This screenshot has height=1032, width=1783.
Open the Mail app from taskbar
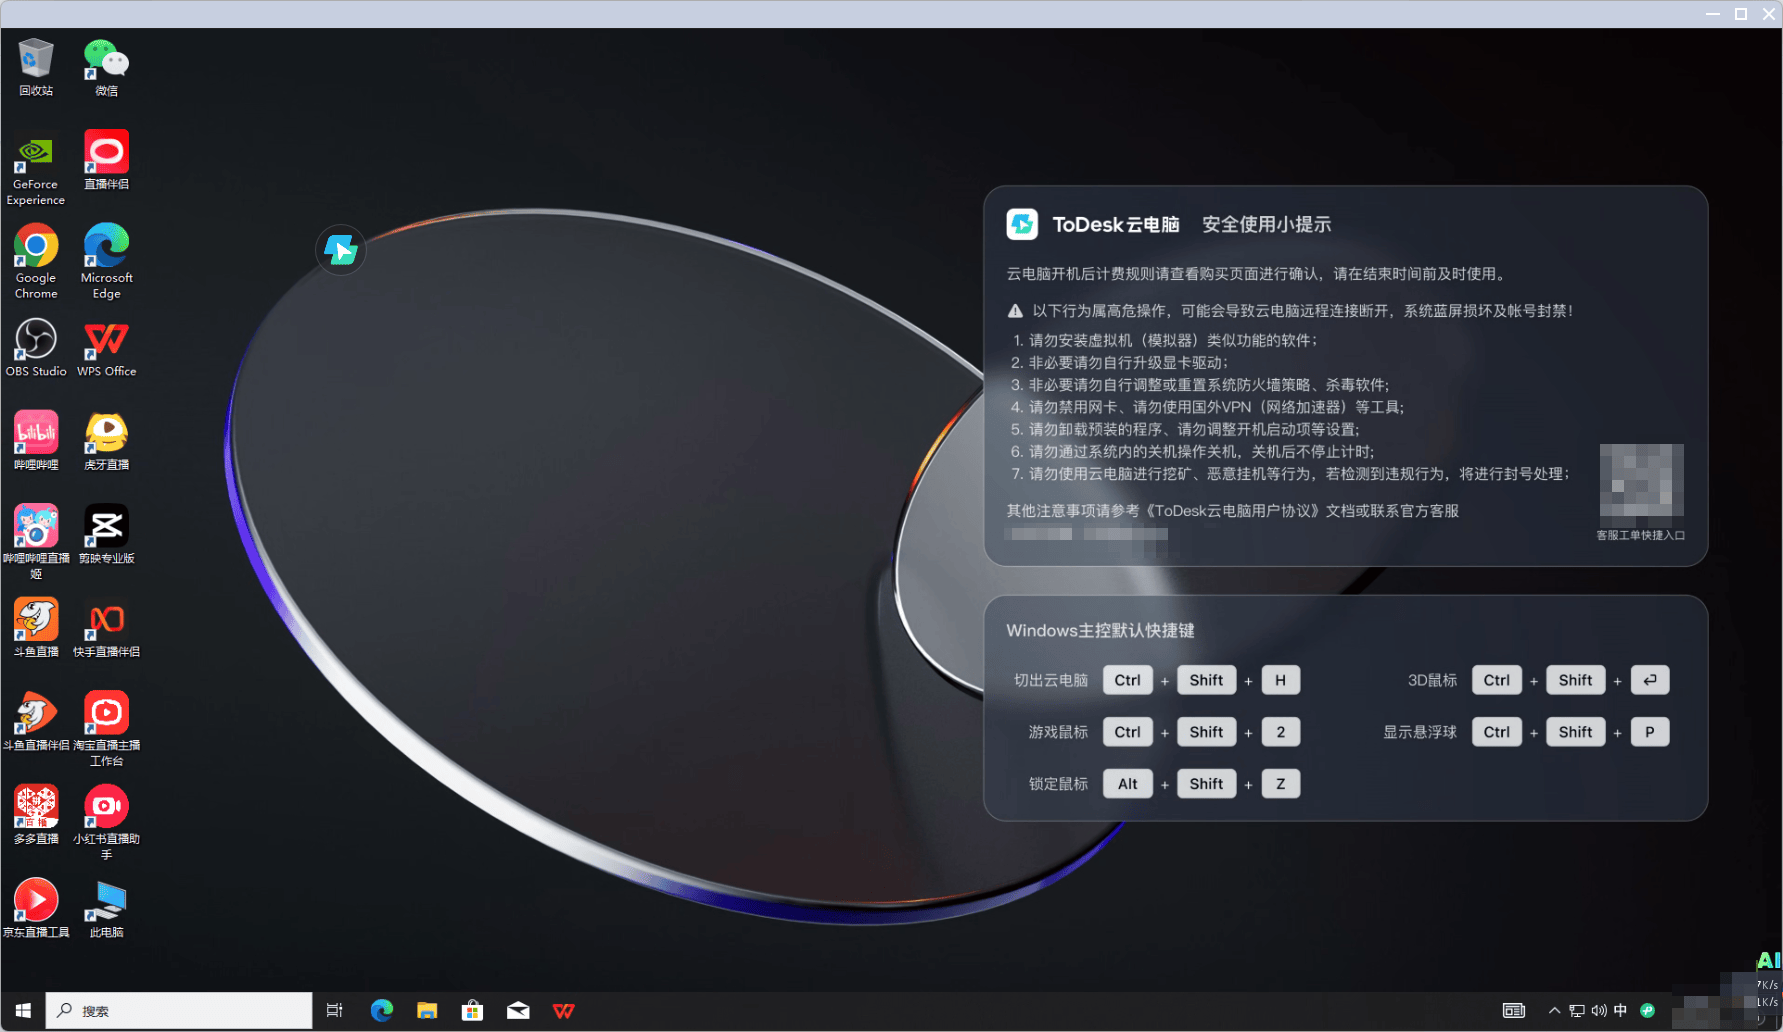[518, 1011]
